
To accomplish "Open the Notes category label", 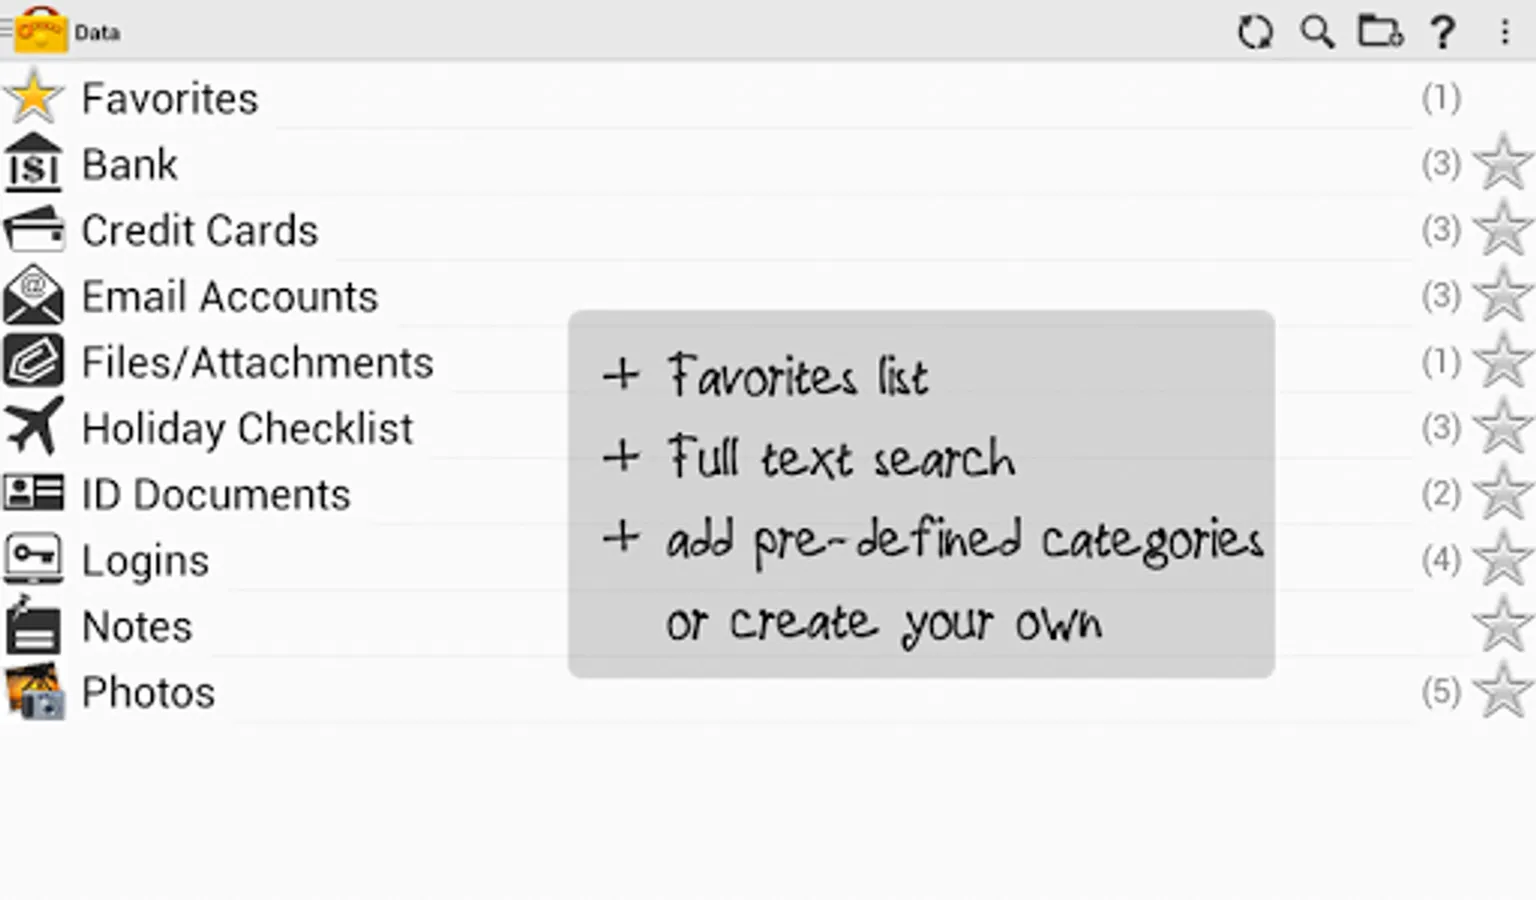I will coord(137,627).
